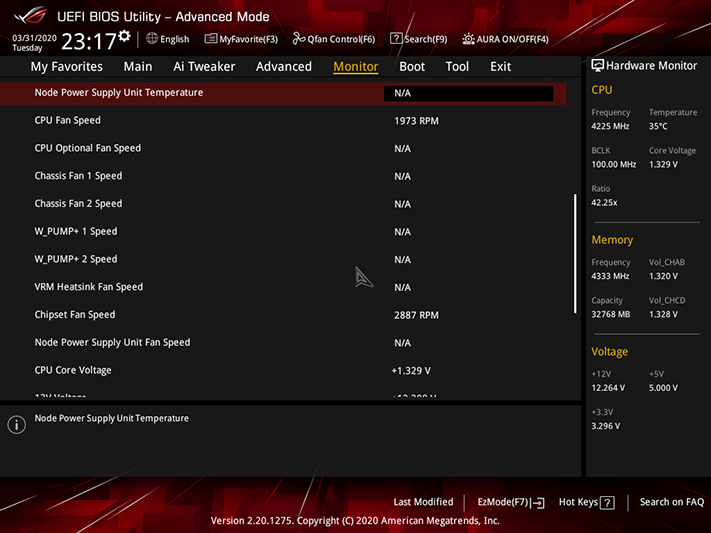
Task: Select Chassis Fan 1 Speed row
Action: (283, 176)
